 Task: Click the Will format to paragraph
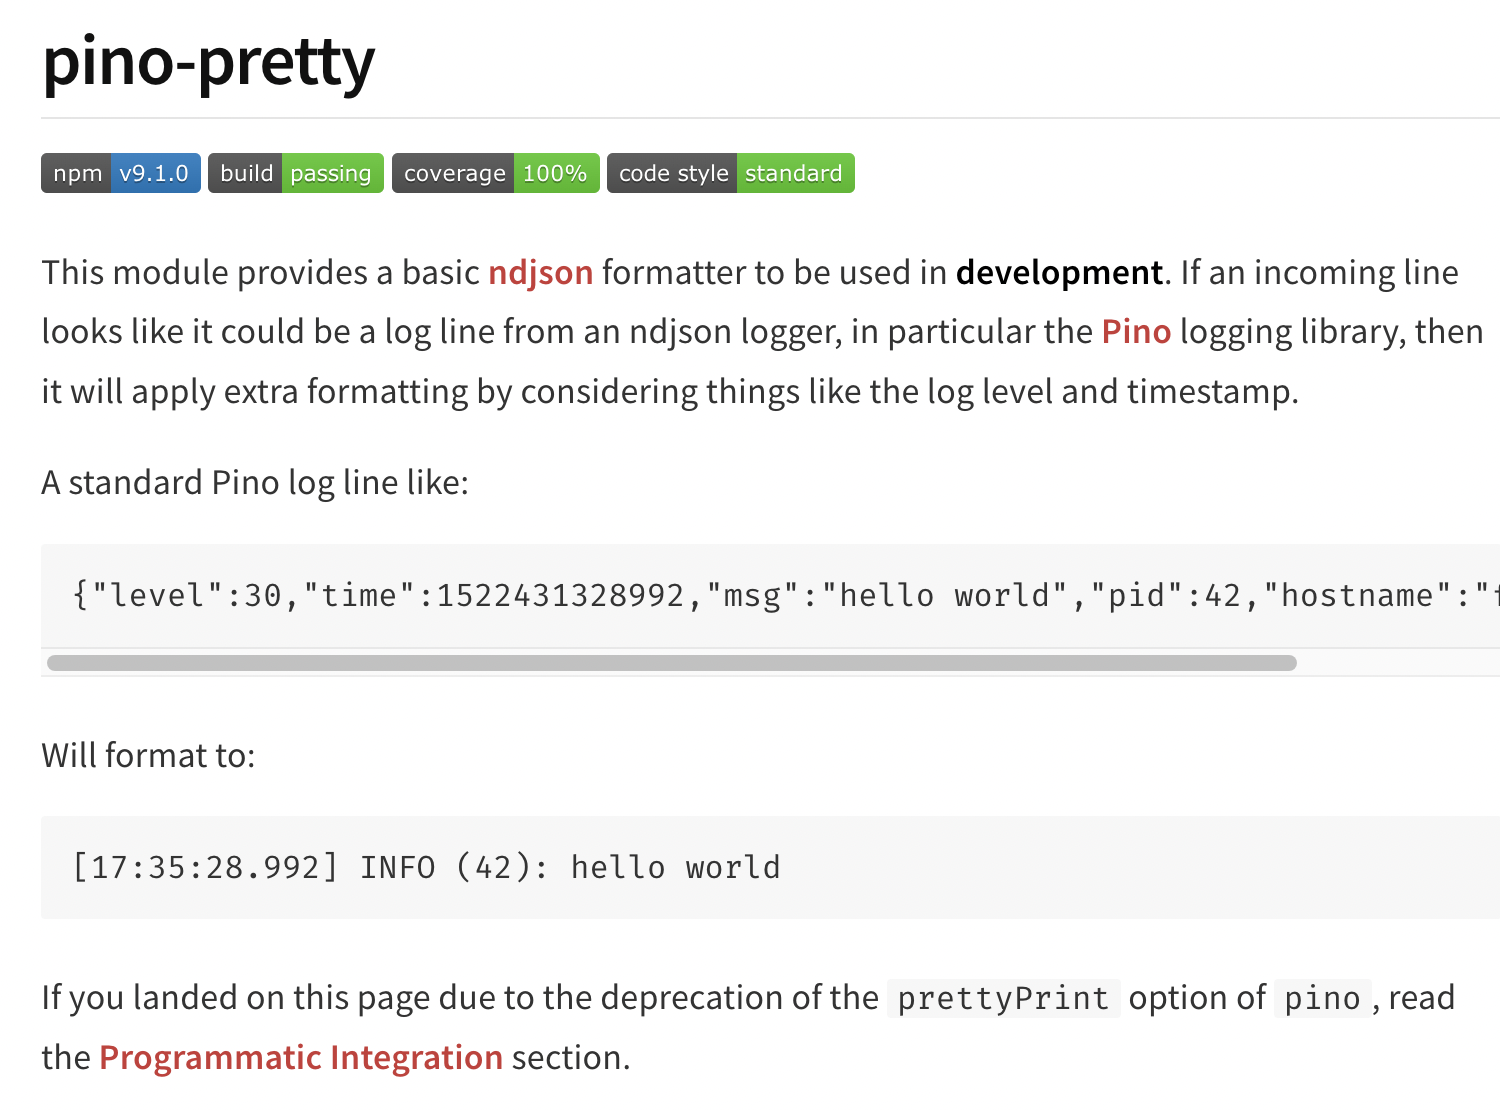(x=148, y=755)
